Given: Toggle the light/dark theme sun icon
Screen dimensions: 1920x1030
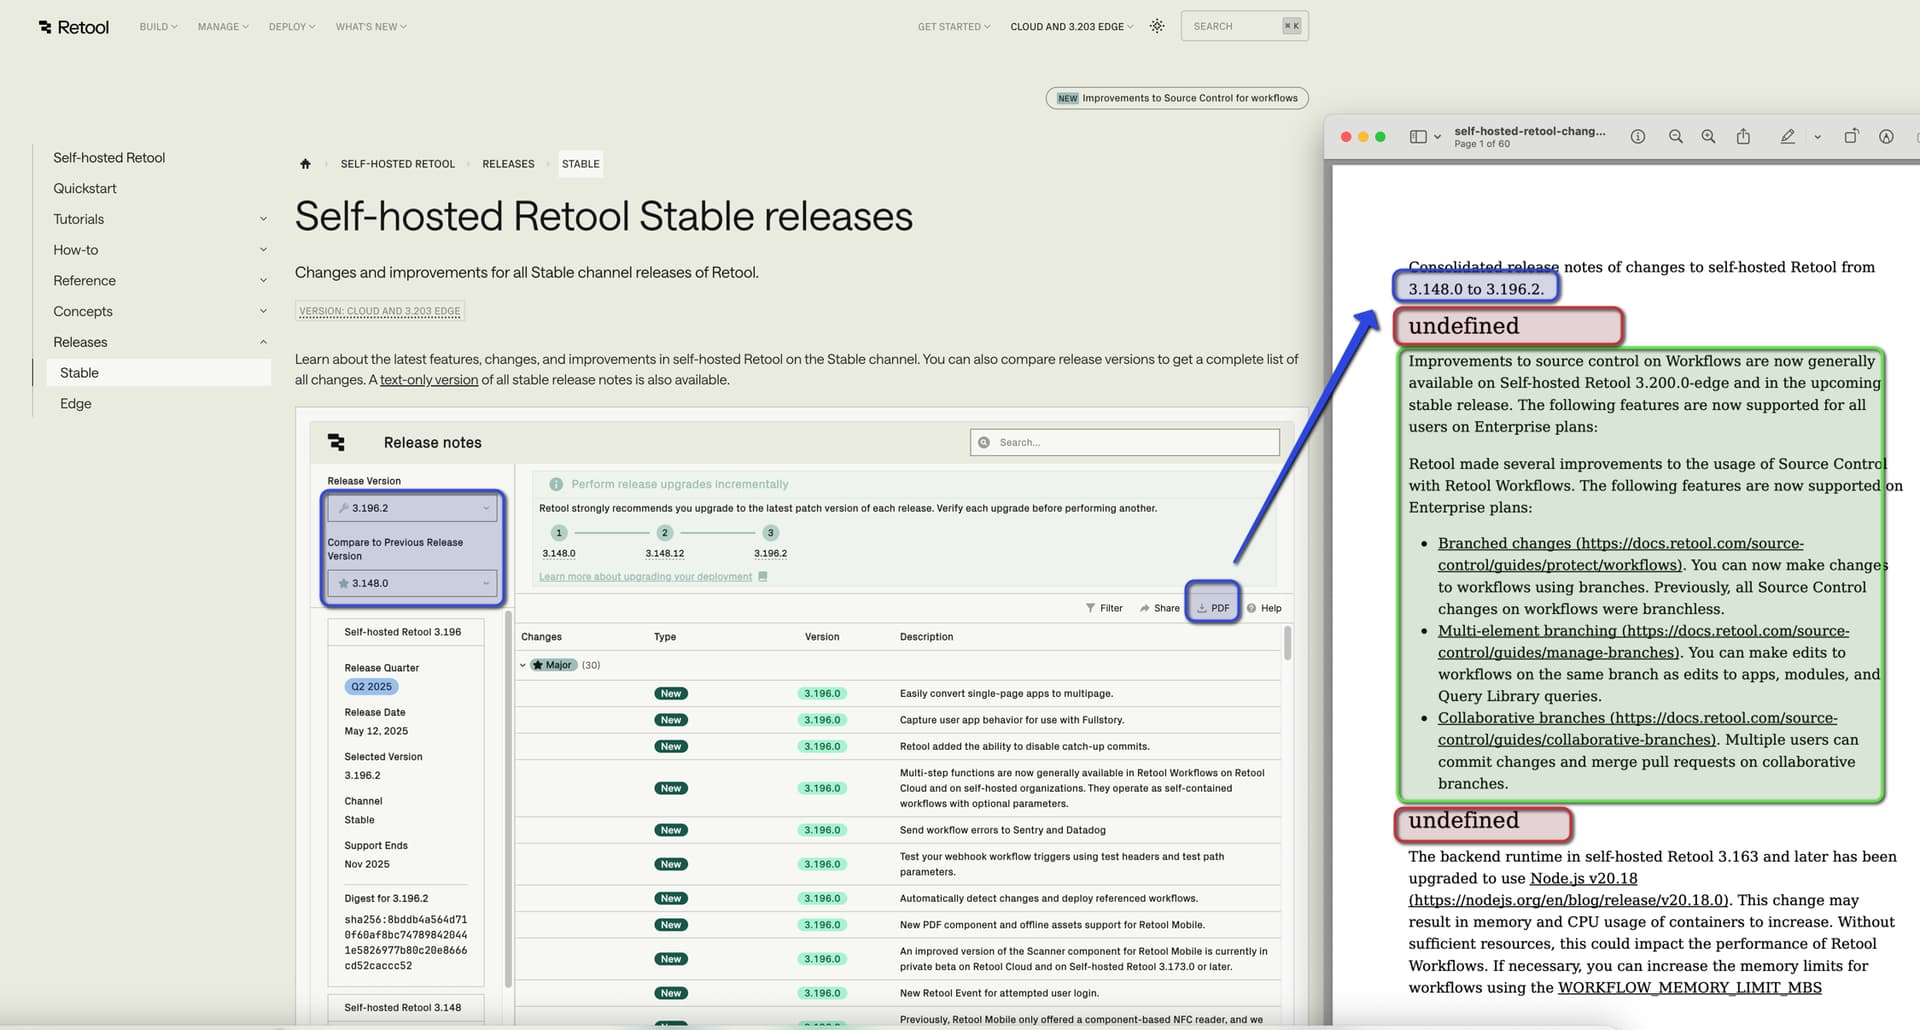Looking at the screenshot, I should (x=1157, y=26).
